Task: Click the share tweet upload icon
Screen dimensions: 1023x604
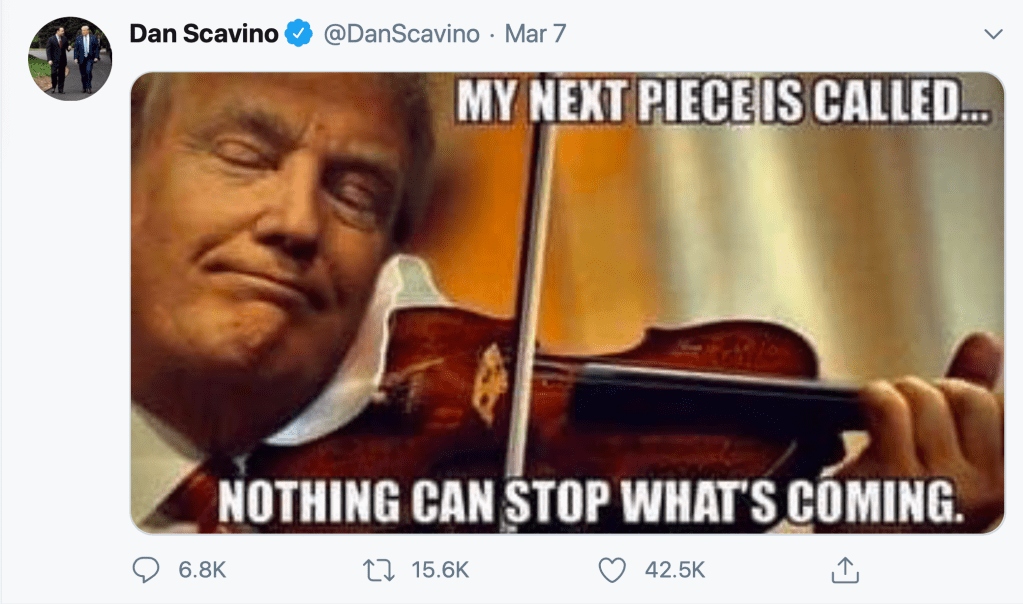Action: tap(845, 570)
